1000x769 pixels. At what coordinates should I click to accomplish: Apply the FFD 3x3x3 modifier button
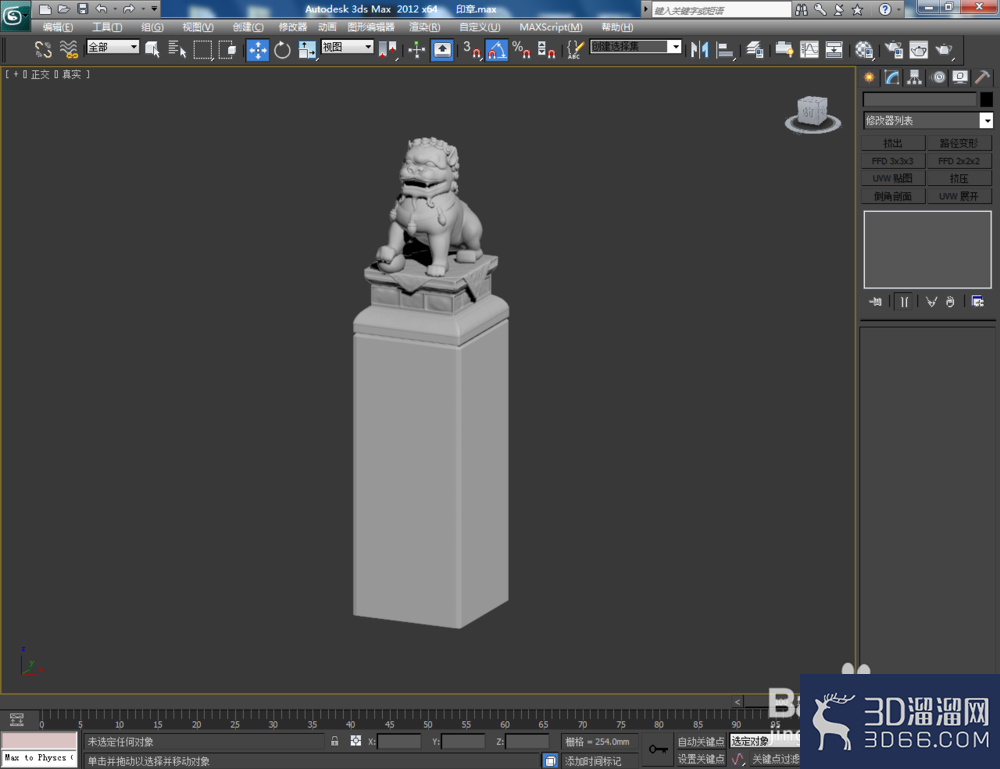(x=893, y=161)
